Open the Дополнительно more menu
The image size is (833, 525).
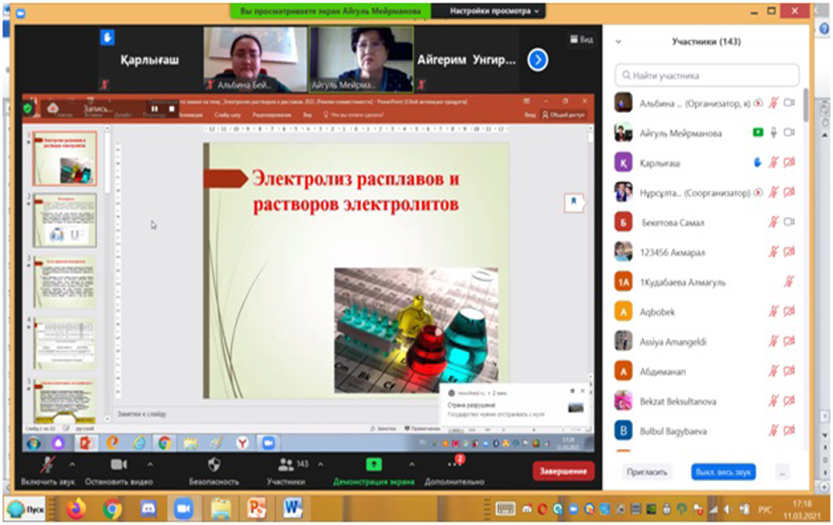coord(454,470)
